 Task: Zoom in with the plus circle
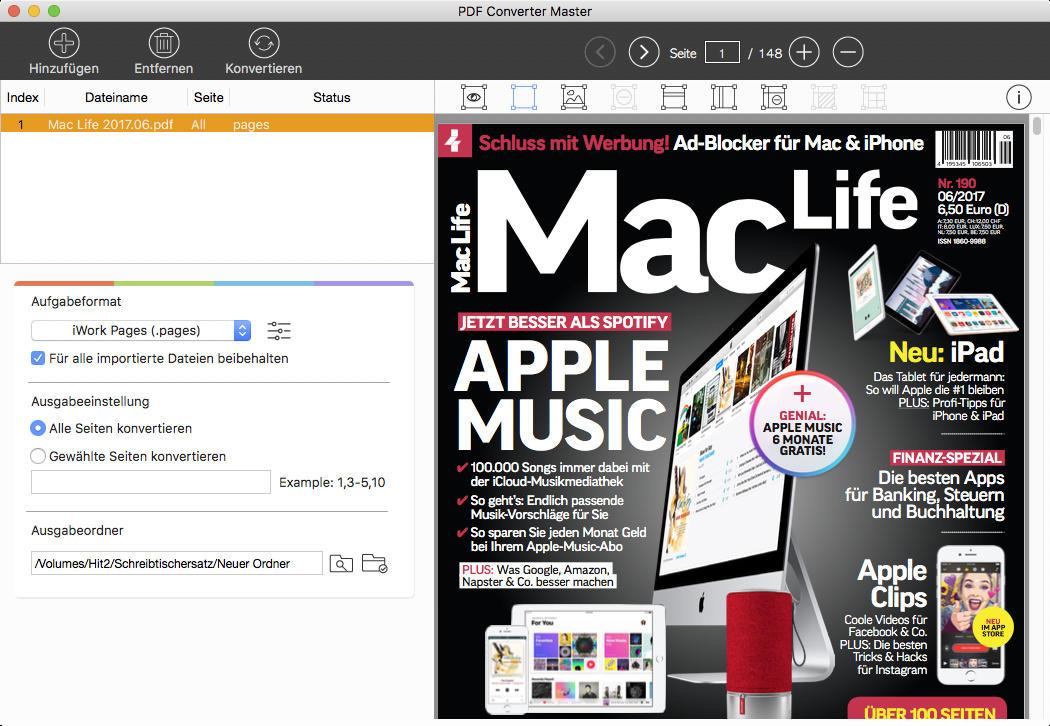804,52
